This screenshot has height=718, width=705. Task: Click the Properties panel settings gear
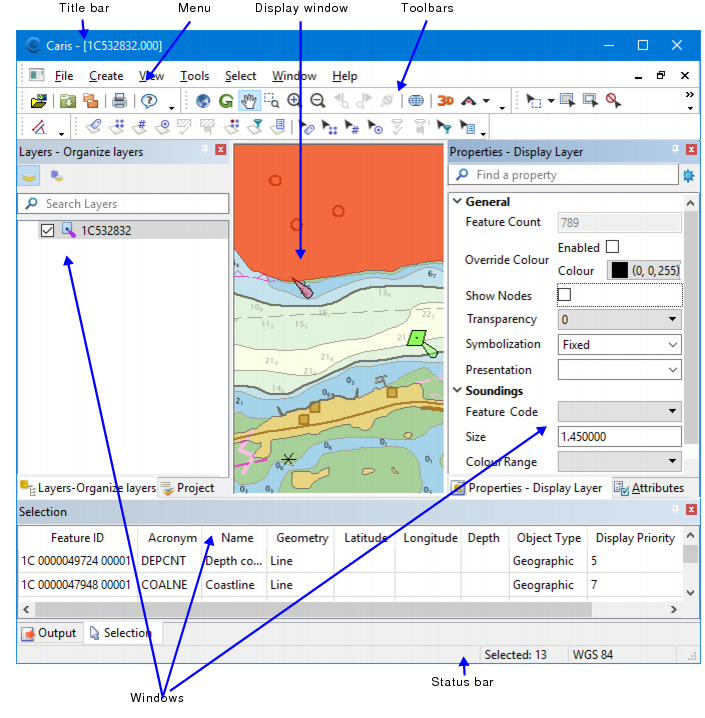click(688, 175)
